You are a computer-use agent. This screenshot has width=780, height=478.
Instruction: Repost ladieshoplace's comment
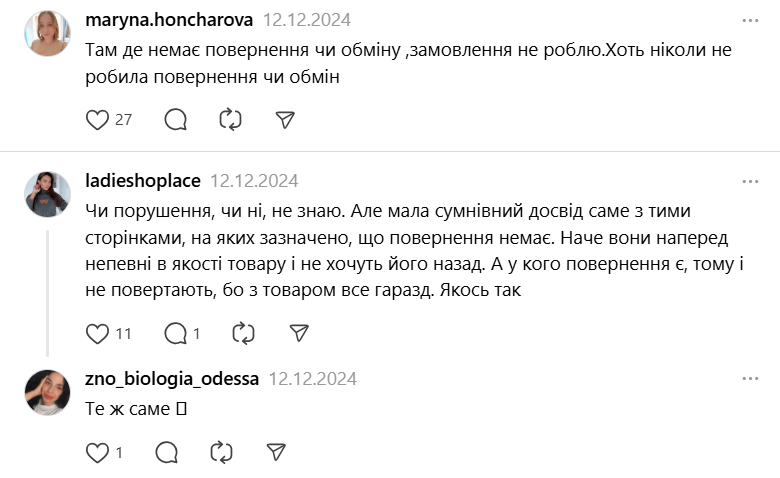point(243,333)
